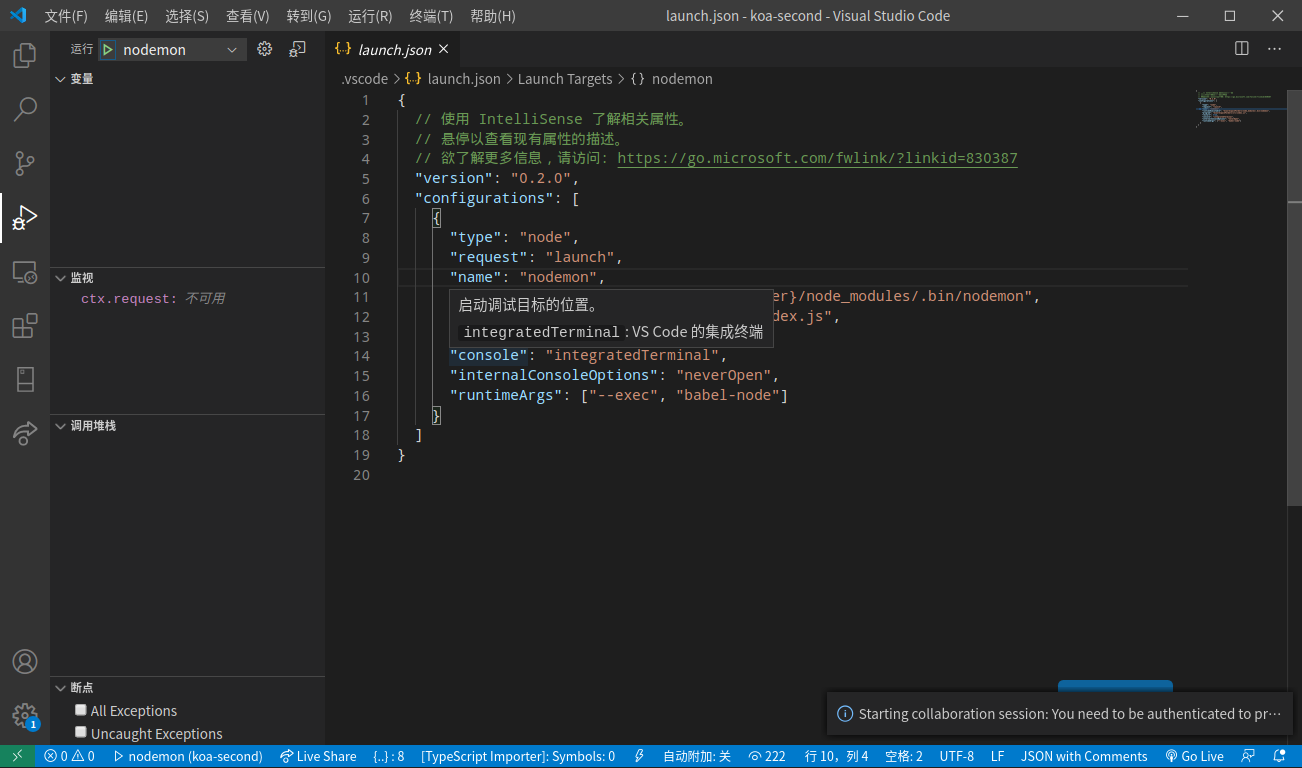Select the launch.json editor tab
1302x768 pixels.
coord(393,49)
